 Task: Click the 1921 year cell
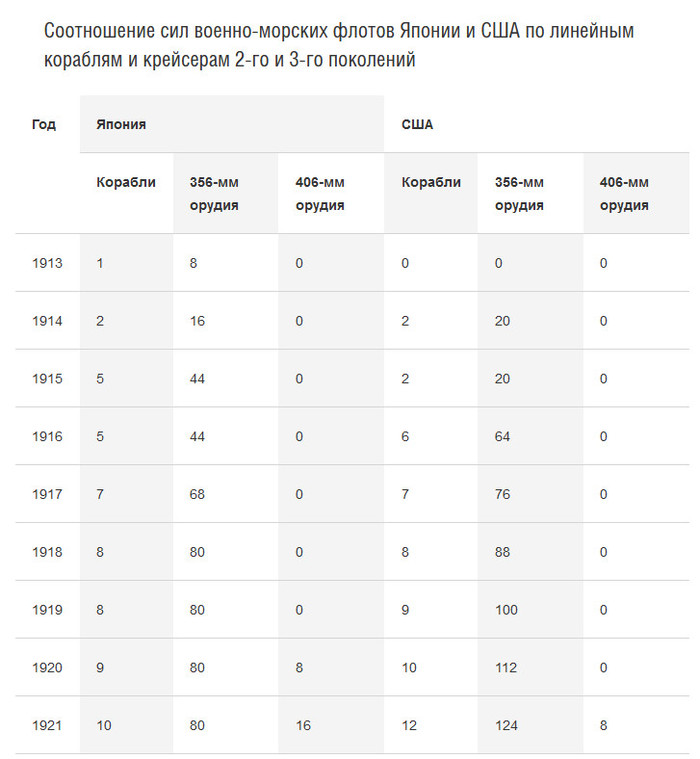tap(47, 725)
